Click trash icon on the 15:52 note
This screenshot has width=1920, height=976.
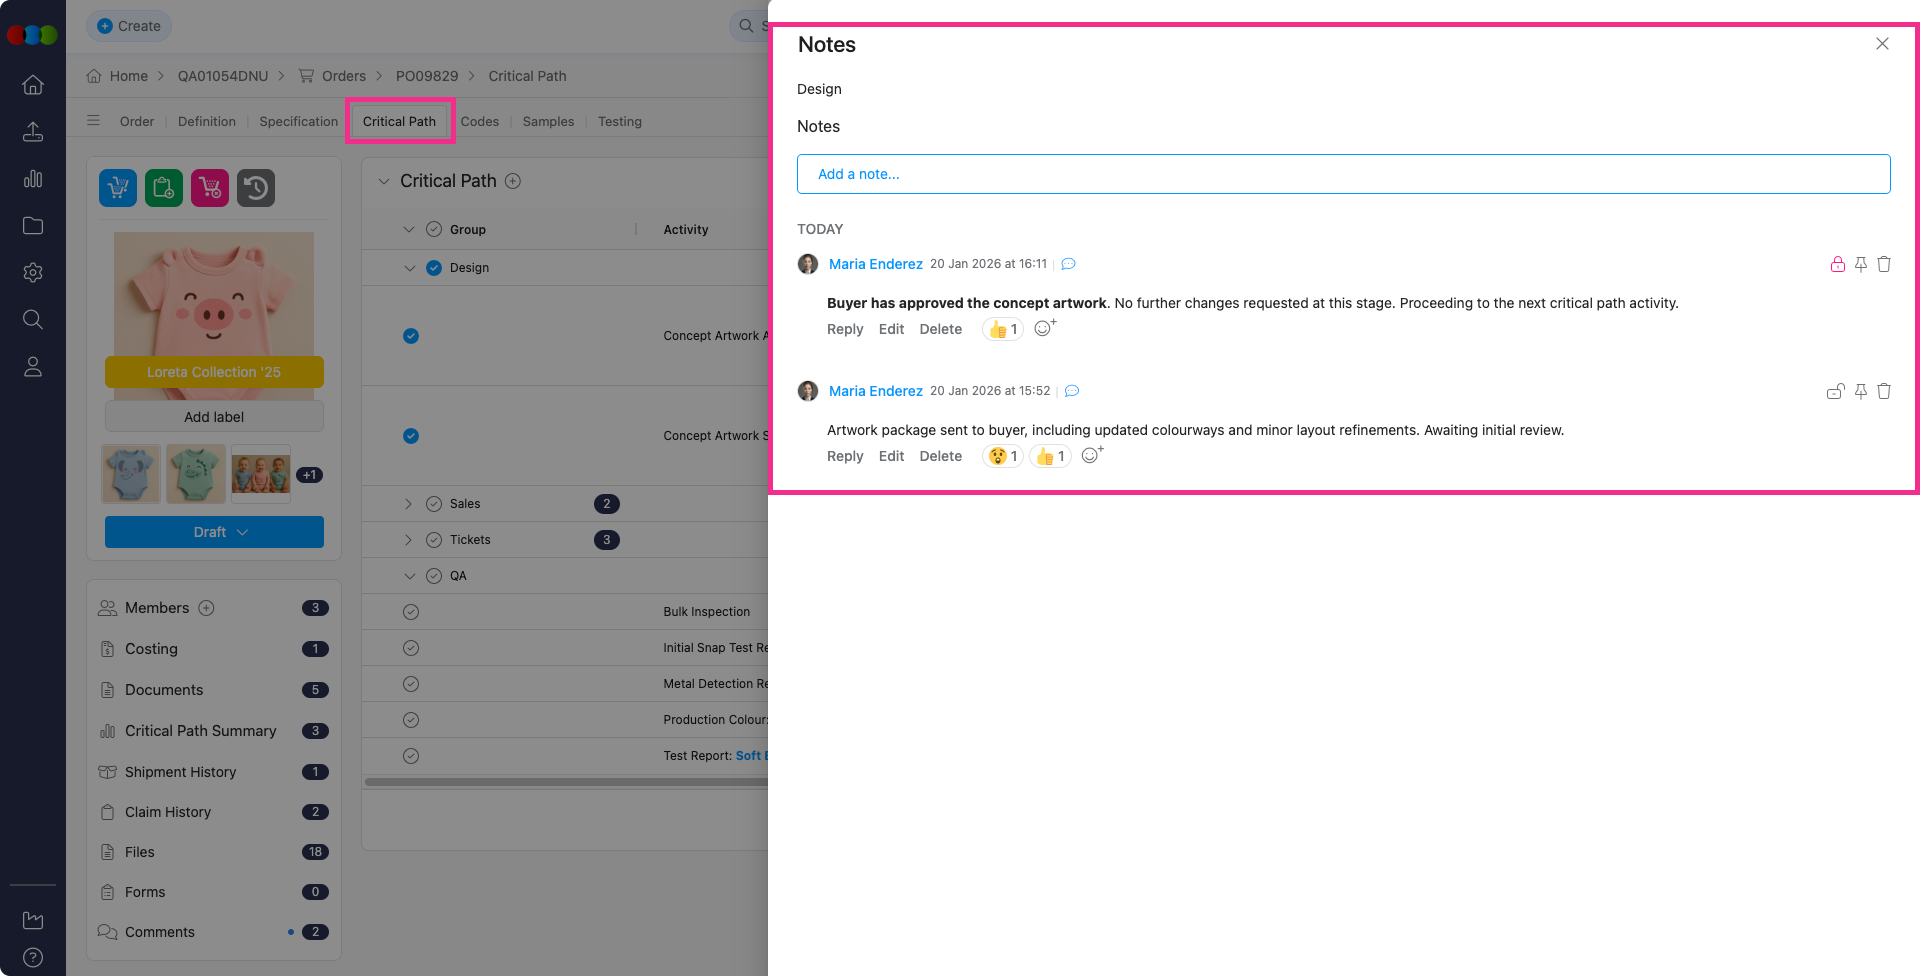click(1883, 392)
